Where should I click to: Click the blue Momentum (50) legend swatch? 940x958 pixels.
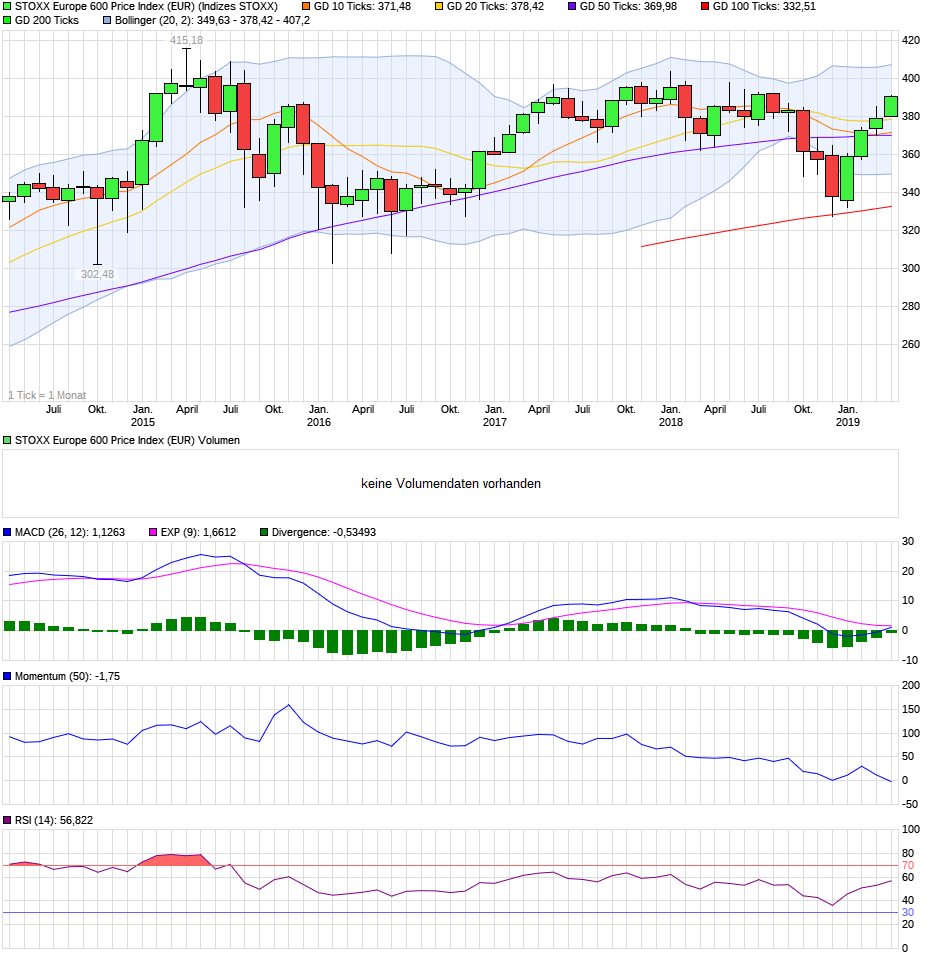(7, 676)
